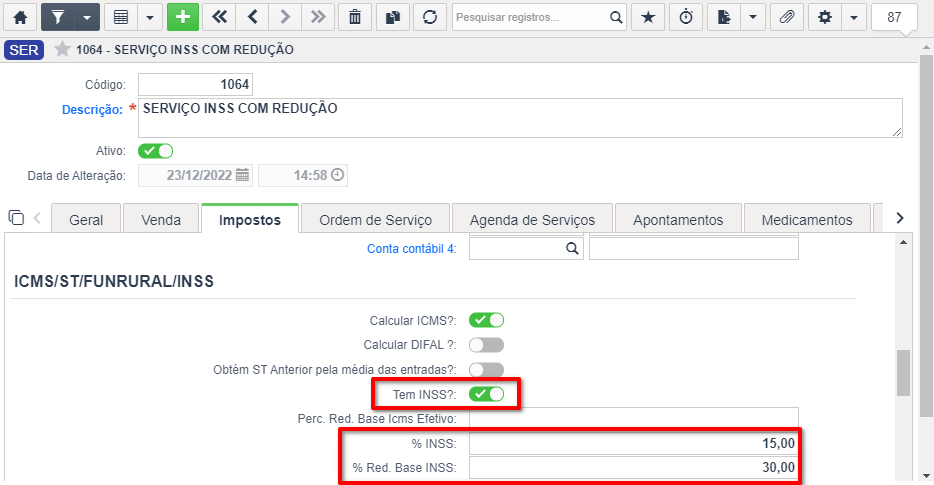Jump to first record arrow

(x=219, y=17)
